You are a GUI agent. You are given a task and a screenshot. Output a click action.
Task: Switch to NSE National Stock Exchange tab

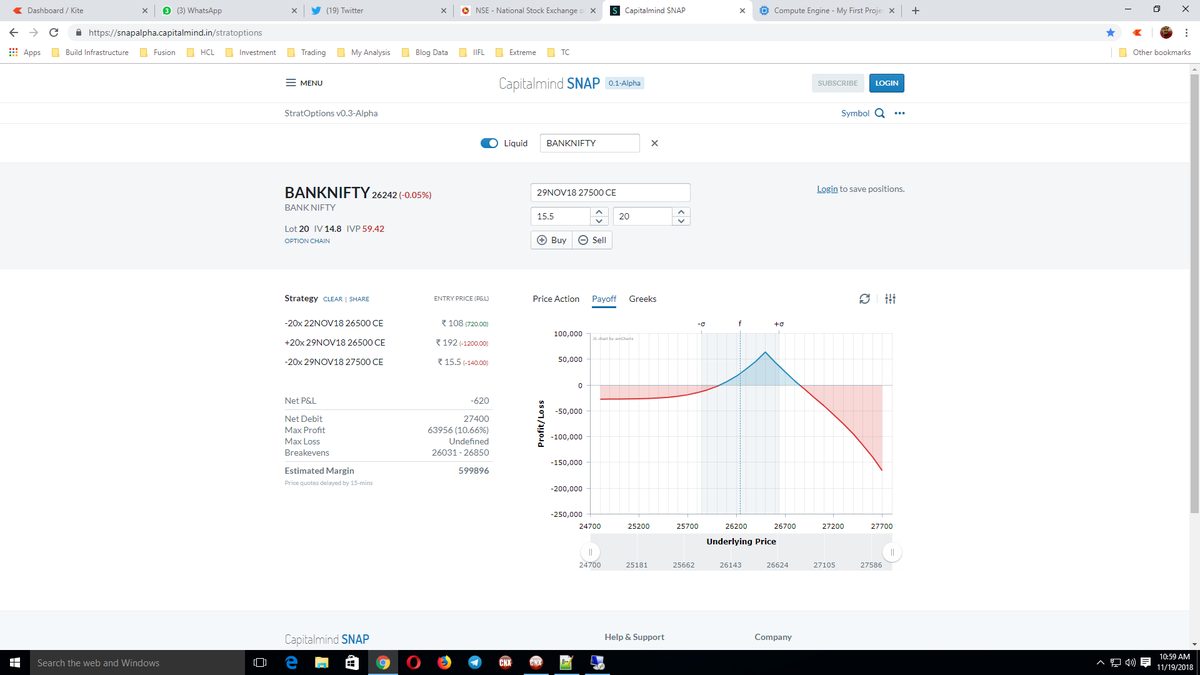(528, 11)
